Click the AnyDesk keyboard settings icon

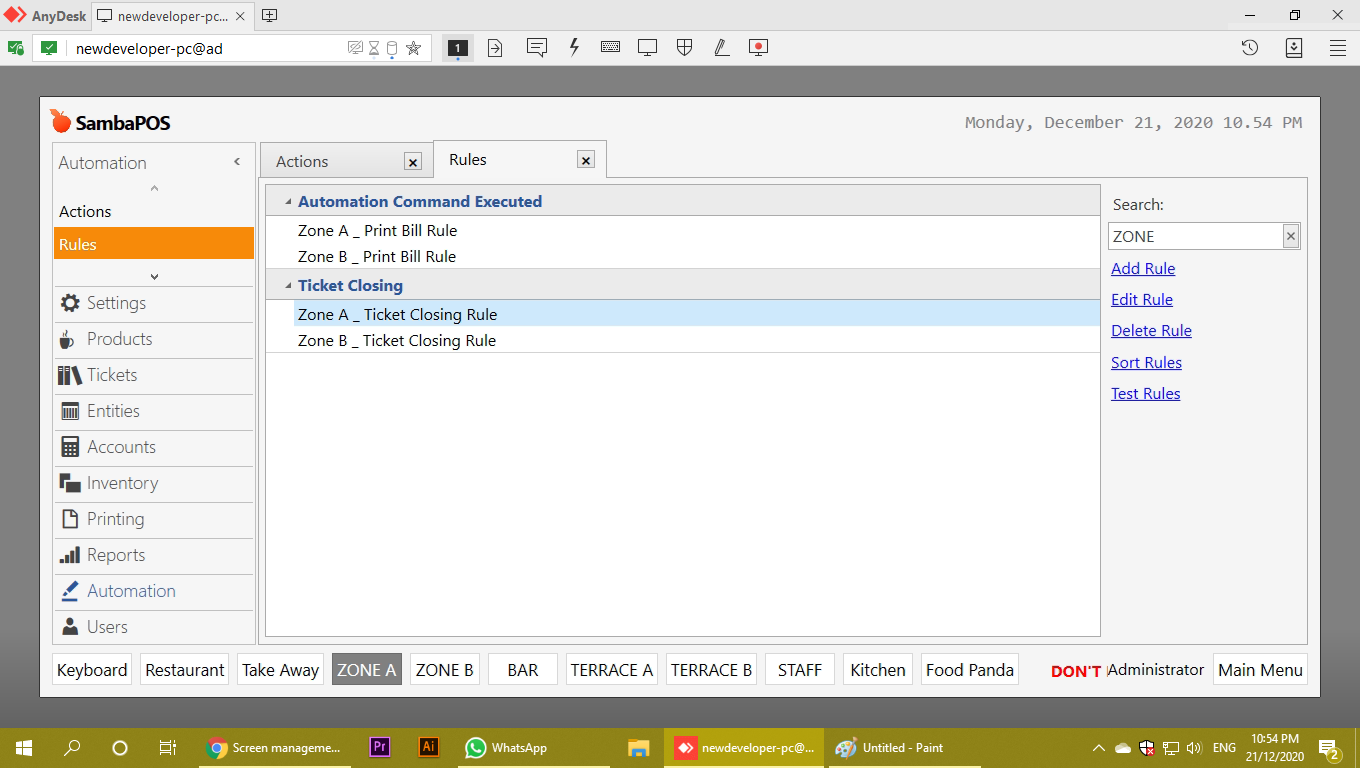point(610,47)
